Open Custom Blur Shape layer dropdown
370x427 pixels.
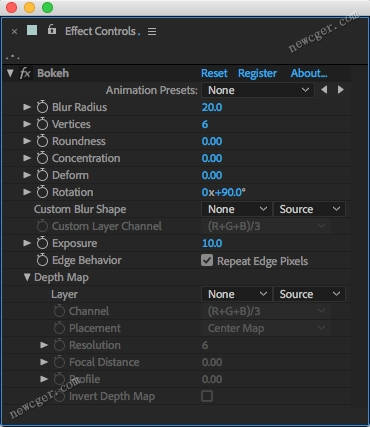point(237,209)
